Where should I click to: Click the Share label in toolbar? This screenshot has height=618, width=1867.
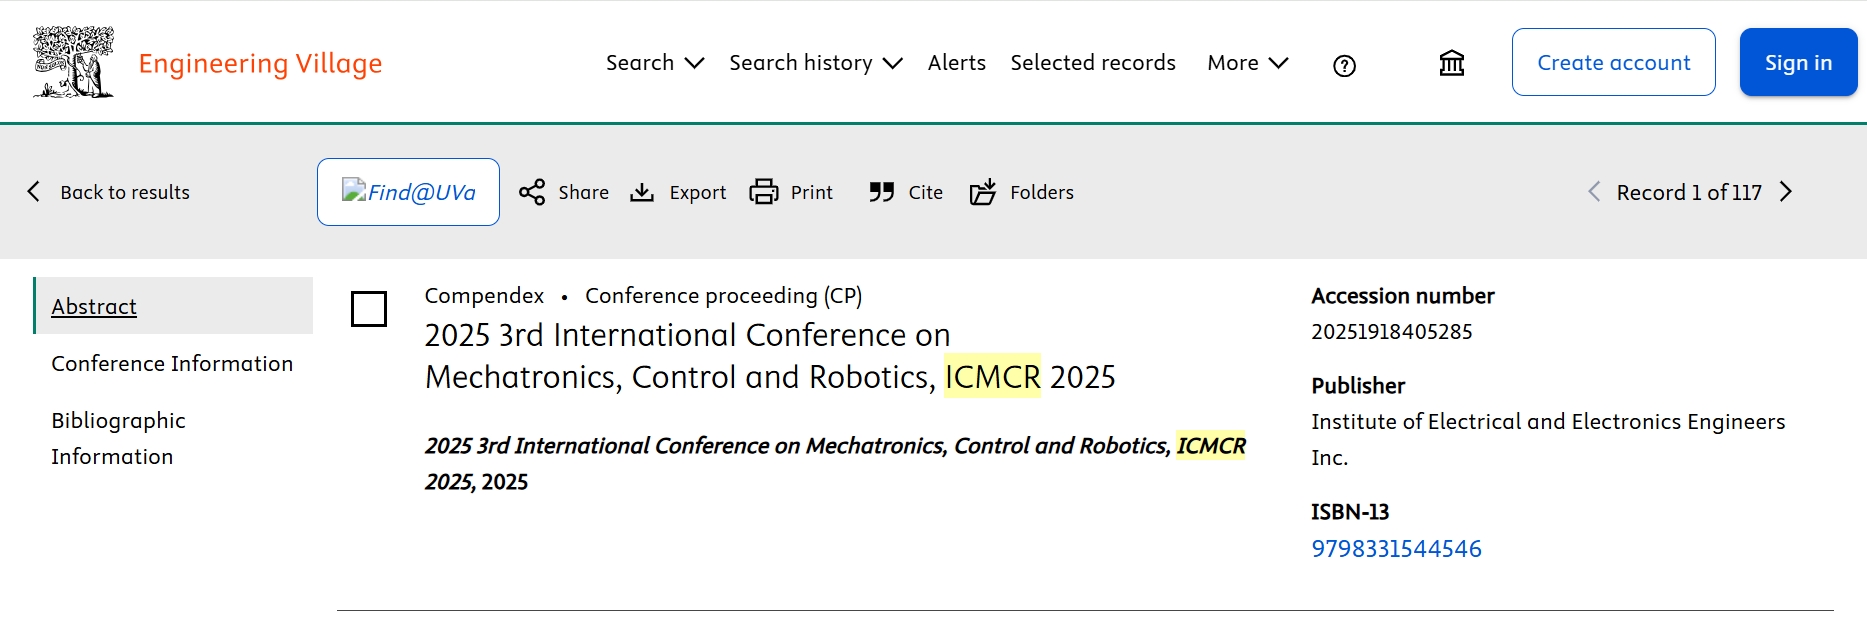584,192
